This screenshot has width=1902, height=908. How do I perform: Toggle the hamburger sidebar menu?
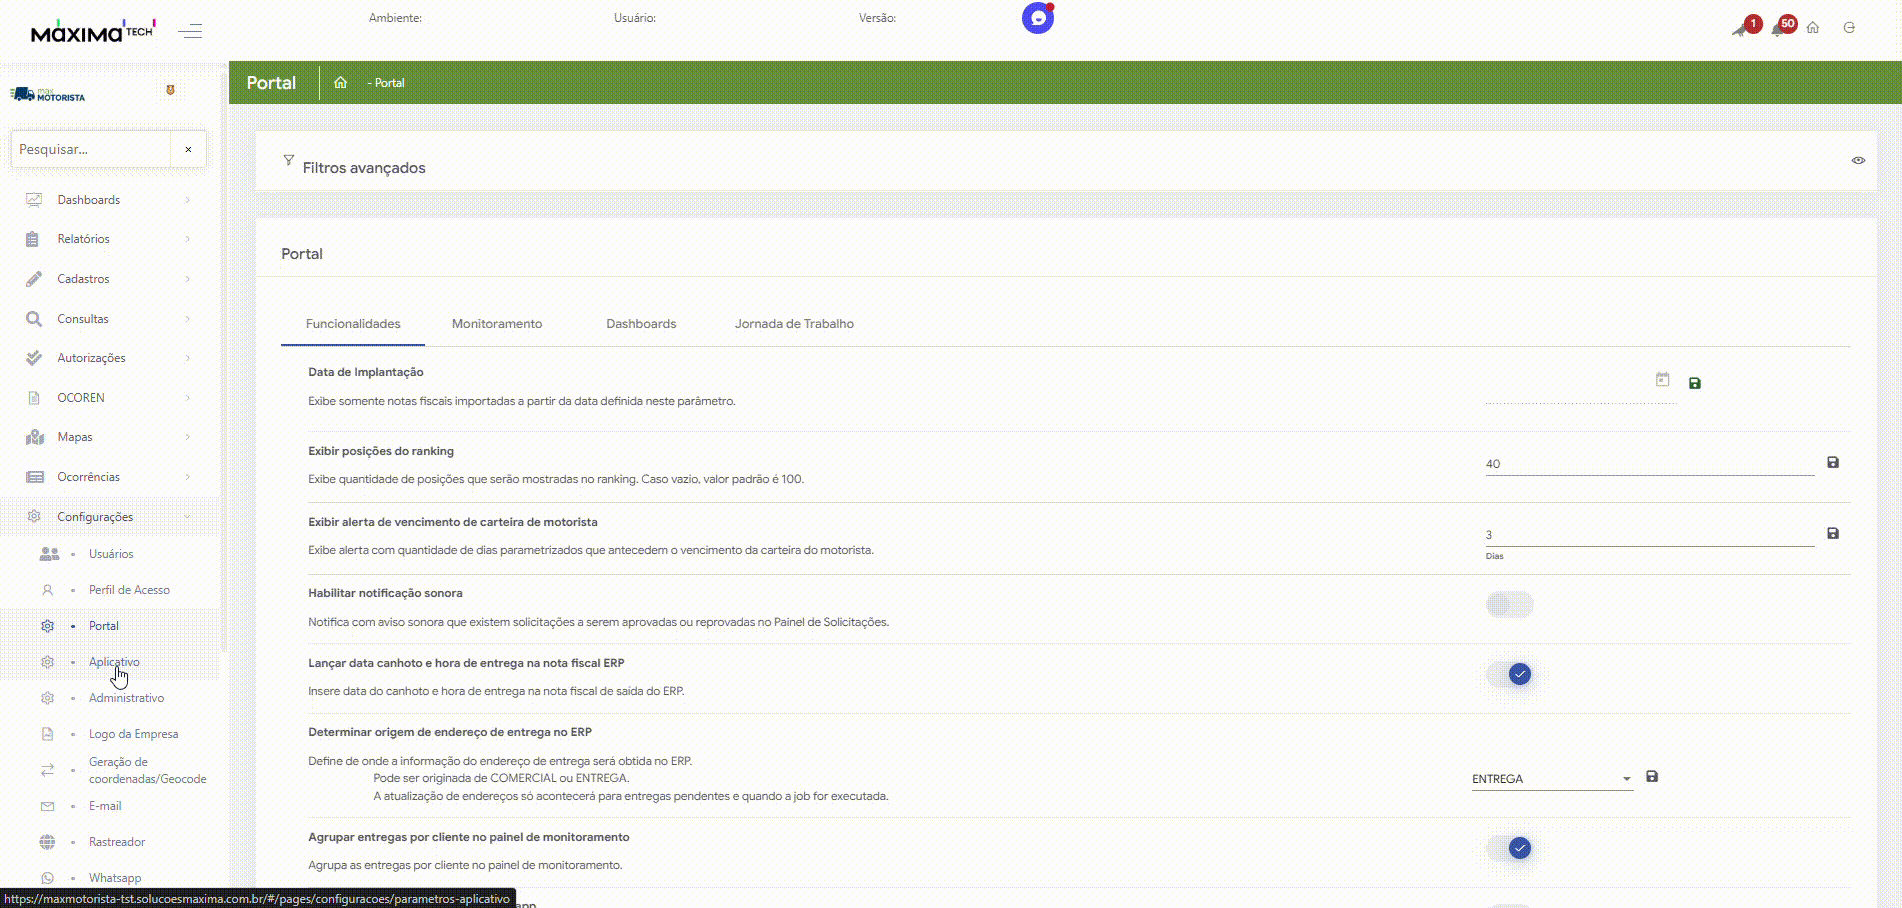pyautogui.click(x=190, y=31)
